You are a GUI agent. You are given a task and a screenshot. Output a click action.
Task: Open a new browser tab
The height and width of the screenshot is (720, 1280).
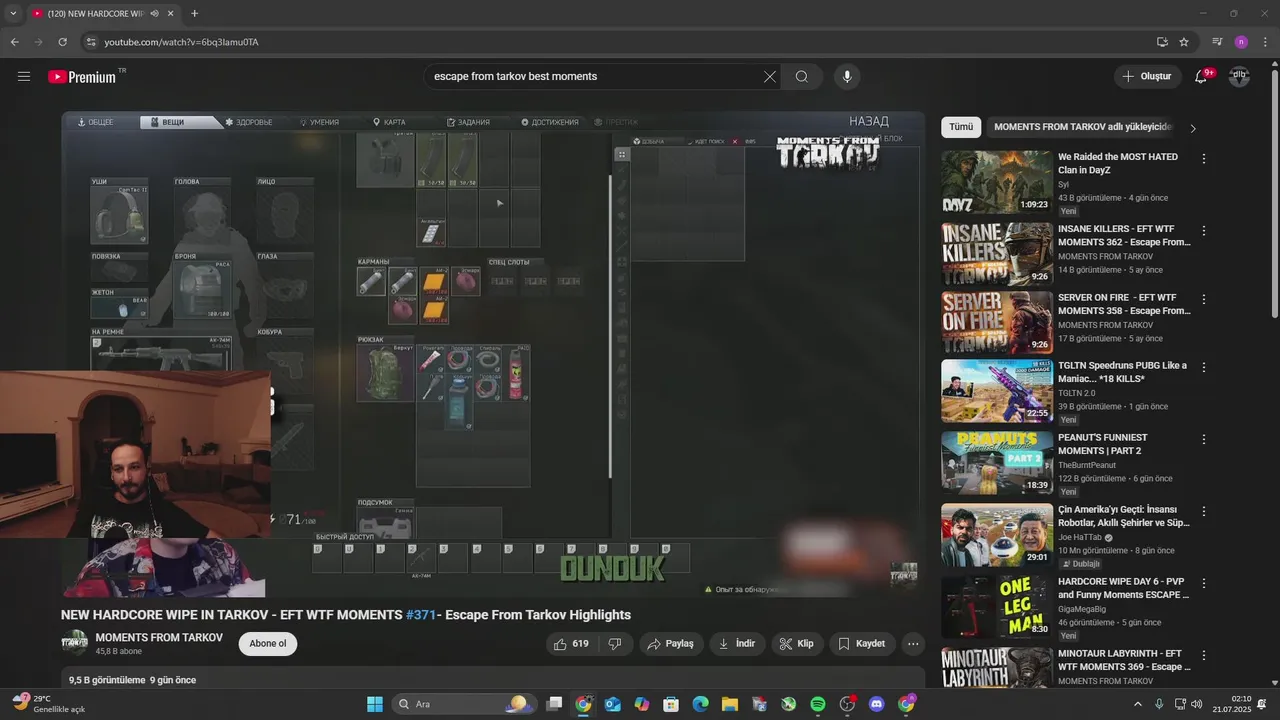click(x=194, y=14)
